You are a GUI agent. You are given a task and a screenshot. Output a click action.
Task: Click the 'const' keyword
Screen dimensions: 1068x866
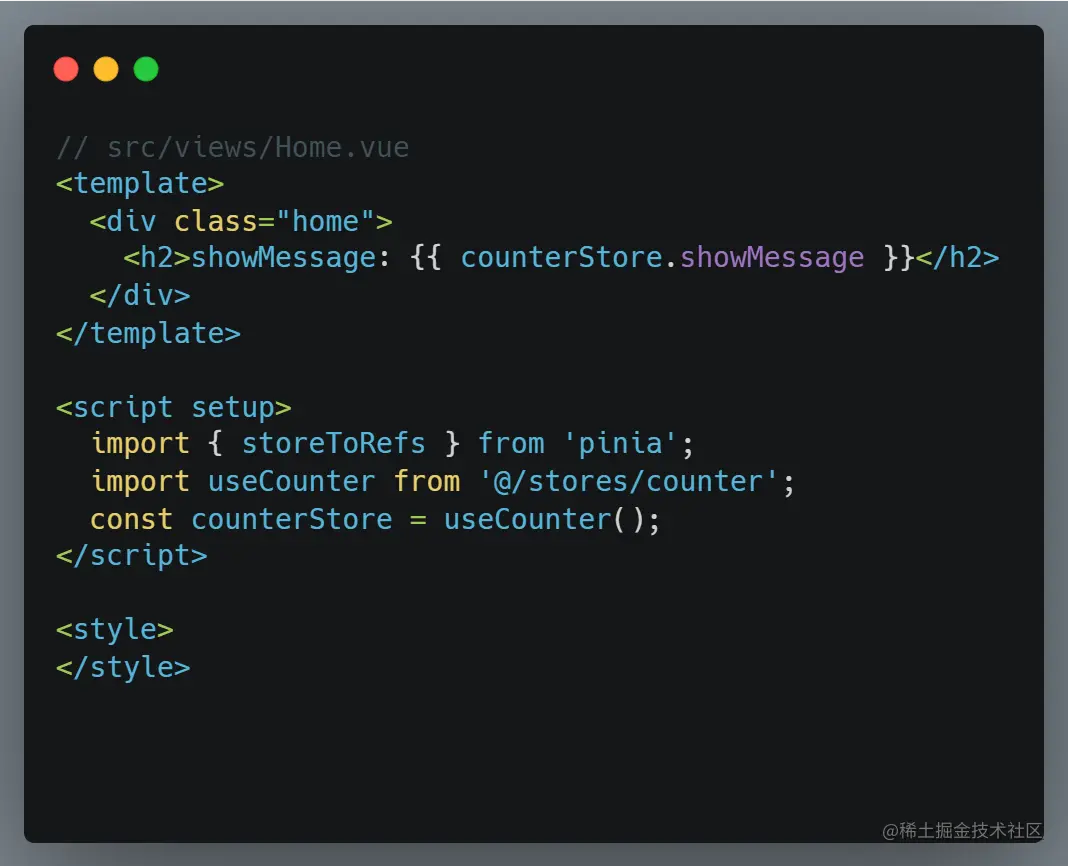pyautogui.click(x=131, y=520)
